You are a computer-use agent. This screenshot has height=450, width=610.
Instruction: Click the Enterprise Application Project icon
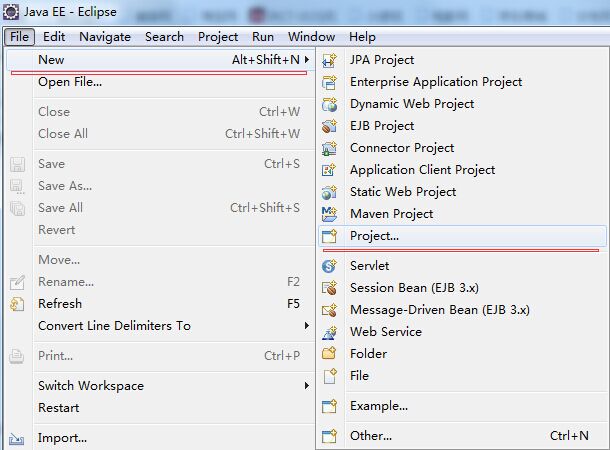click(330, 82)
